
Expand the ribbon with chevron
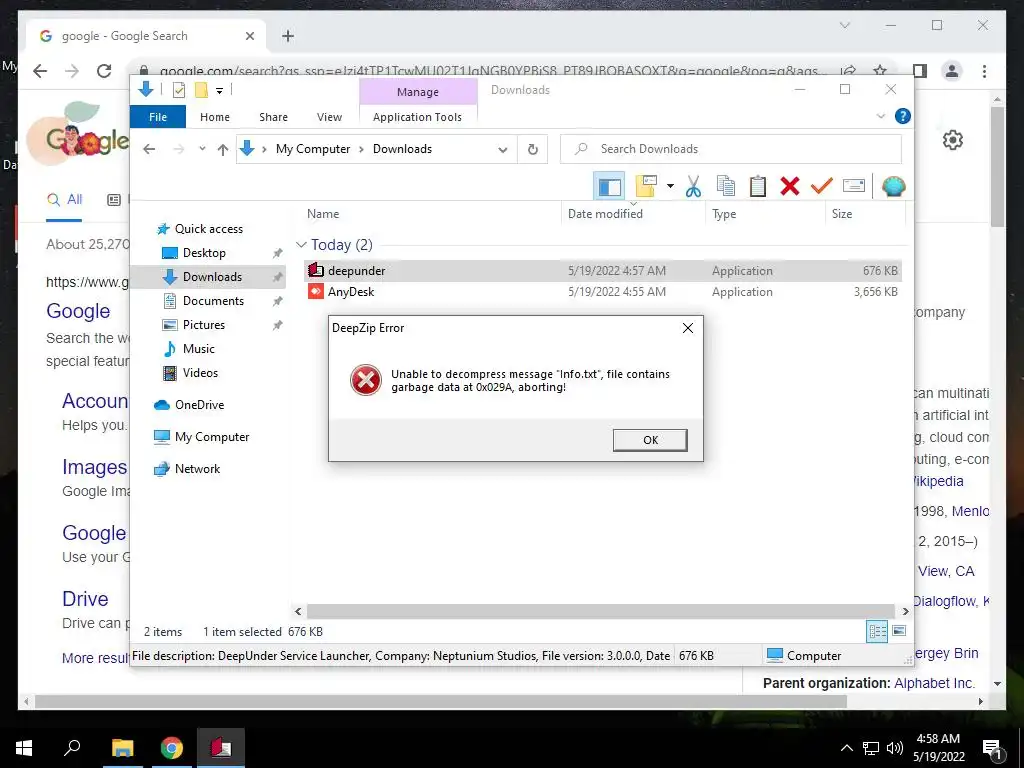click(880, 116)
